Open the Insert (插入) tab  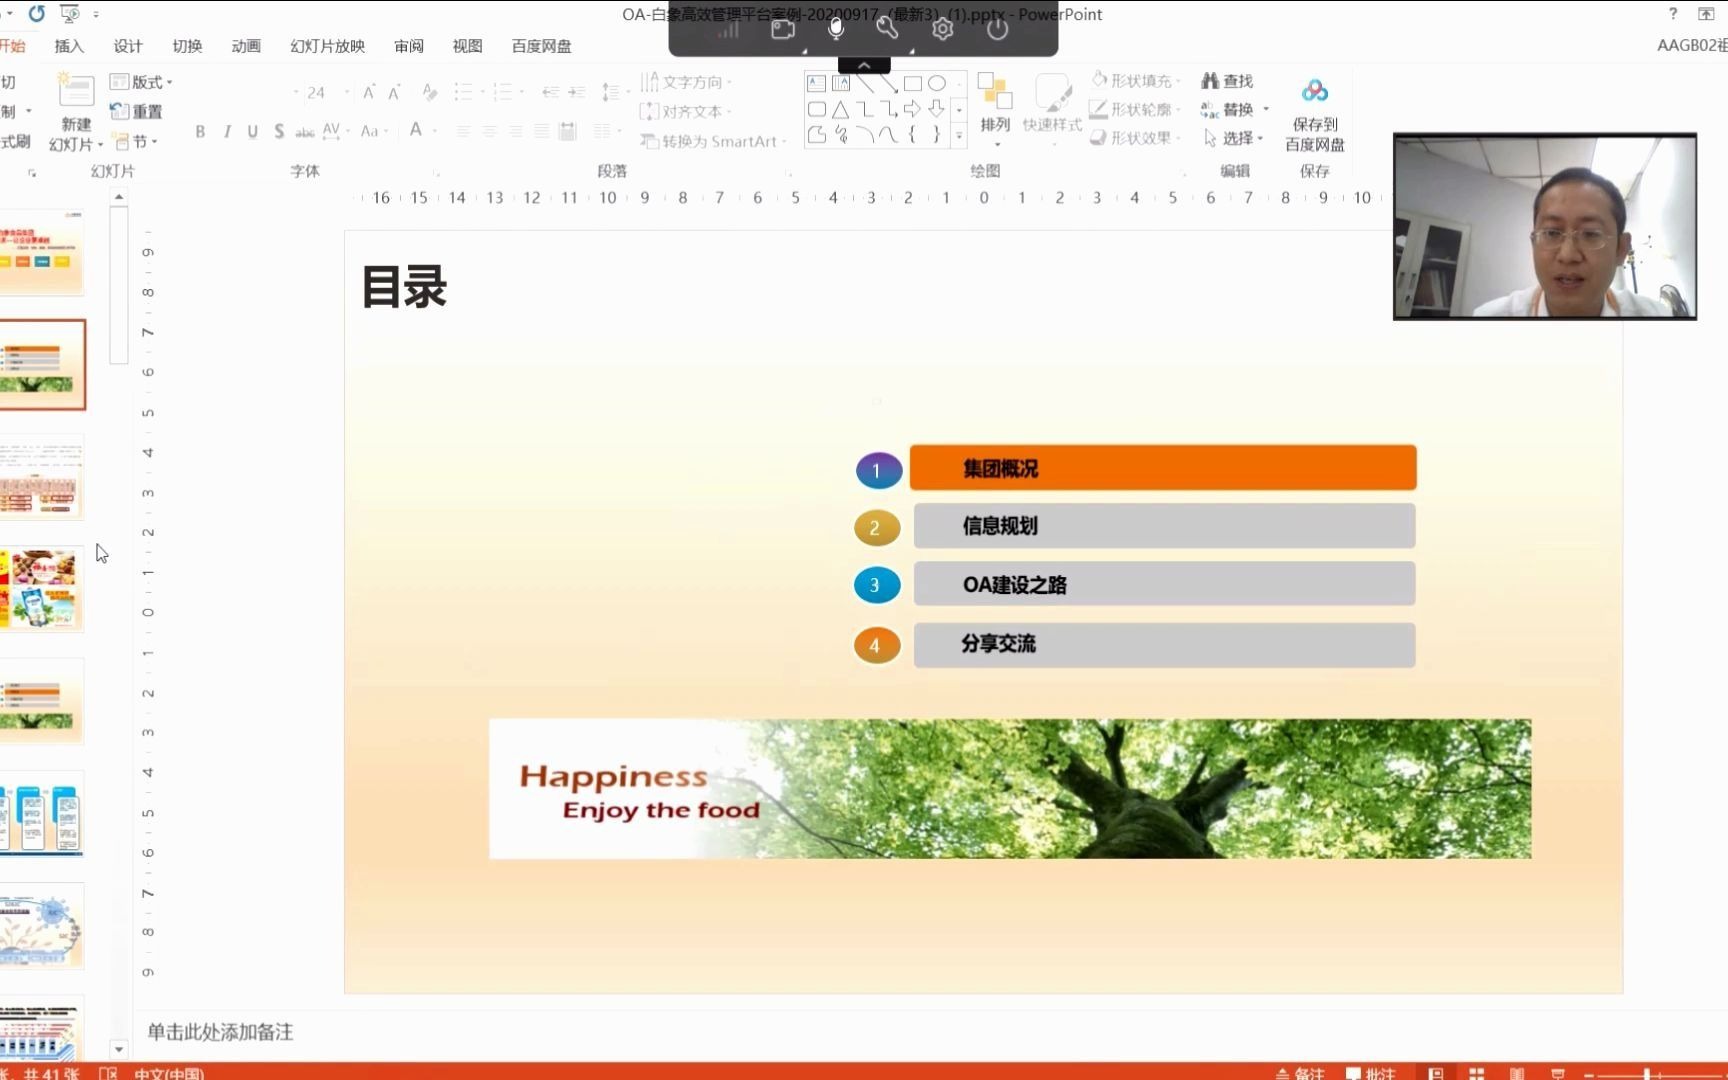click(x=69, y=46)
